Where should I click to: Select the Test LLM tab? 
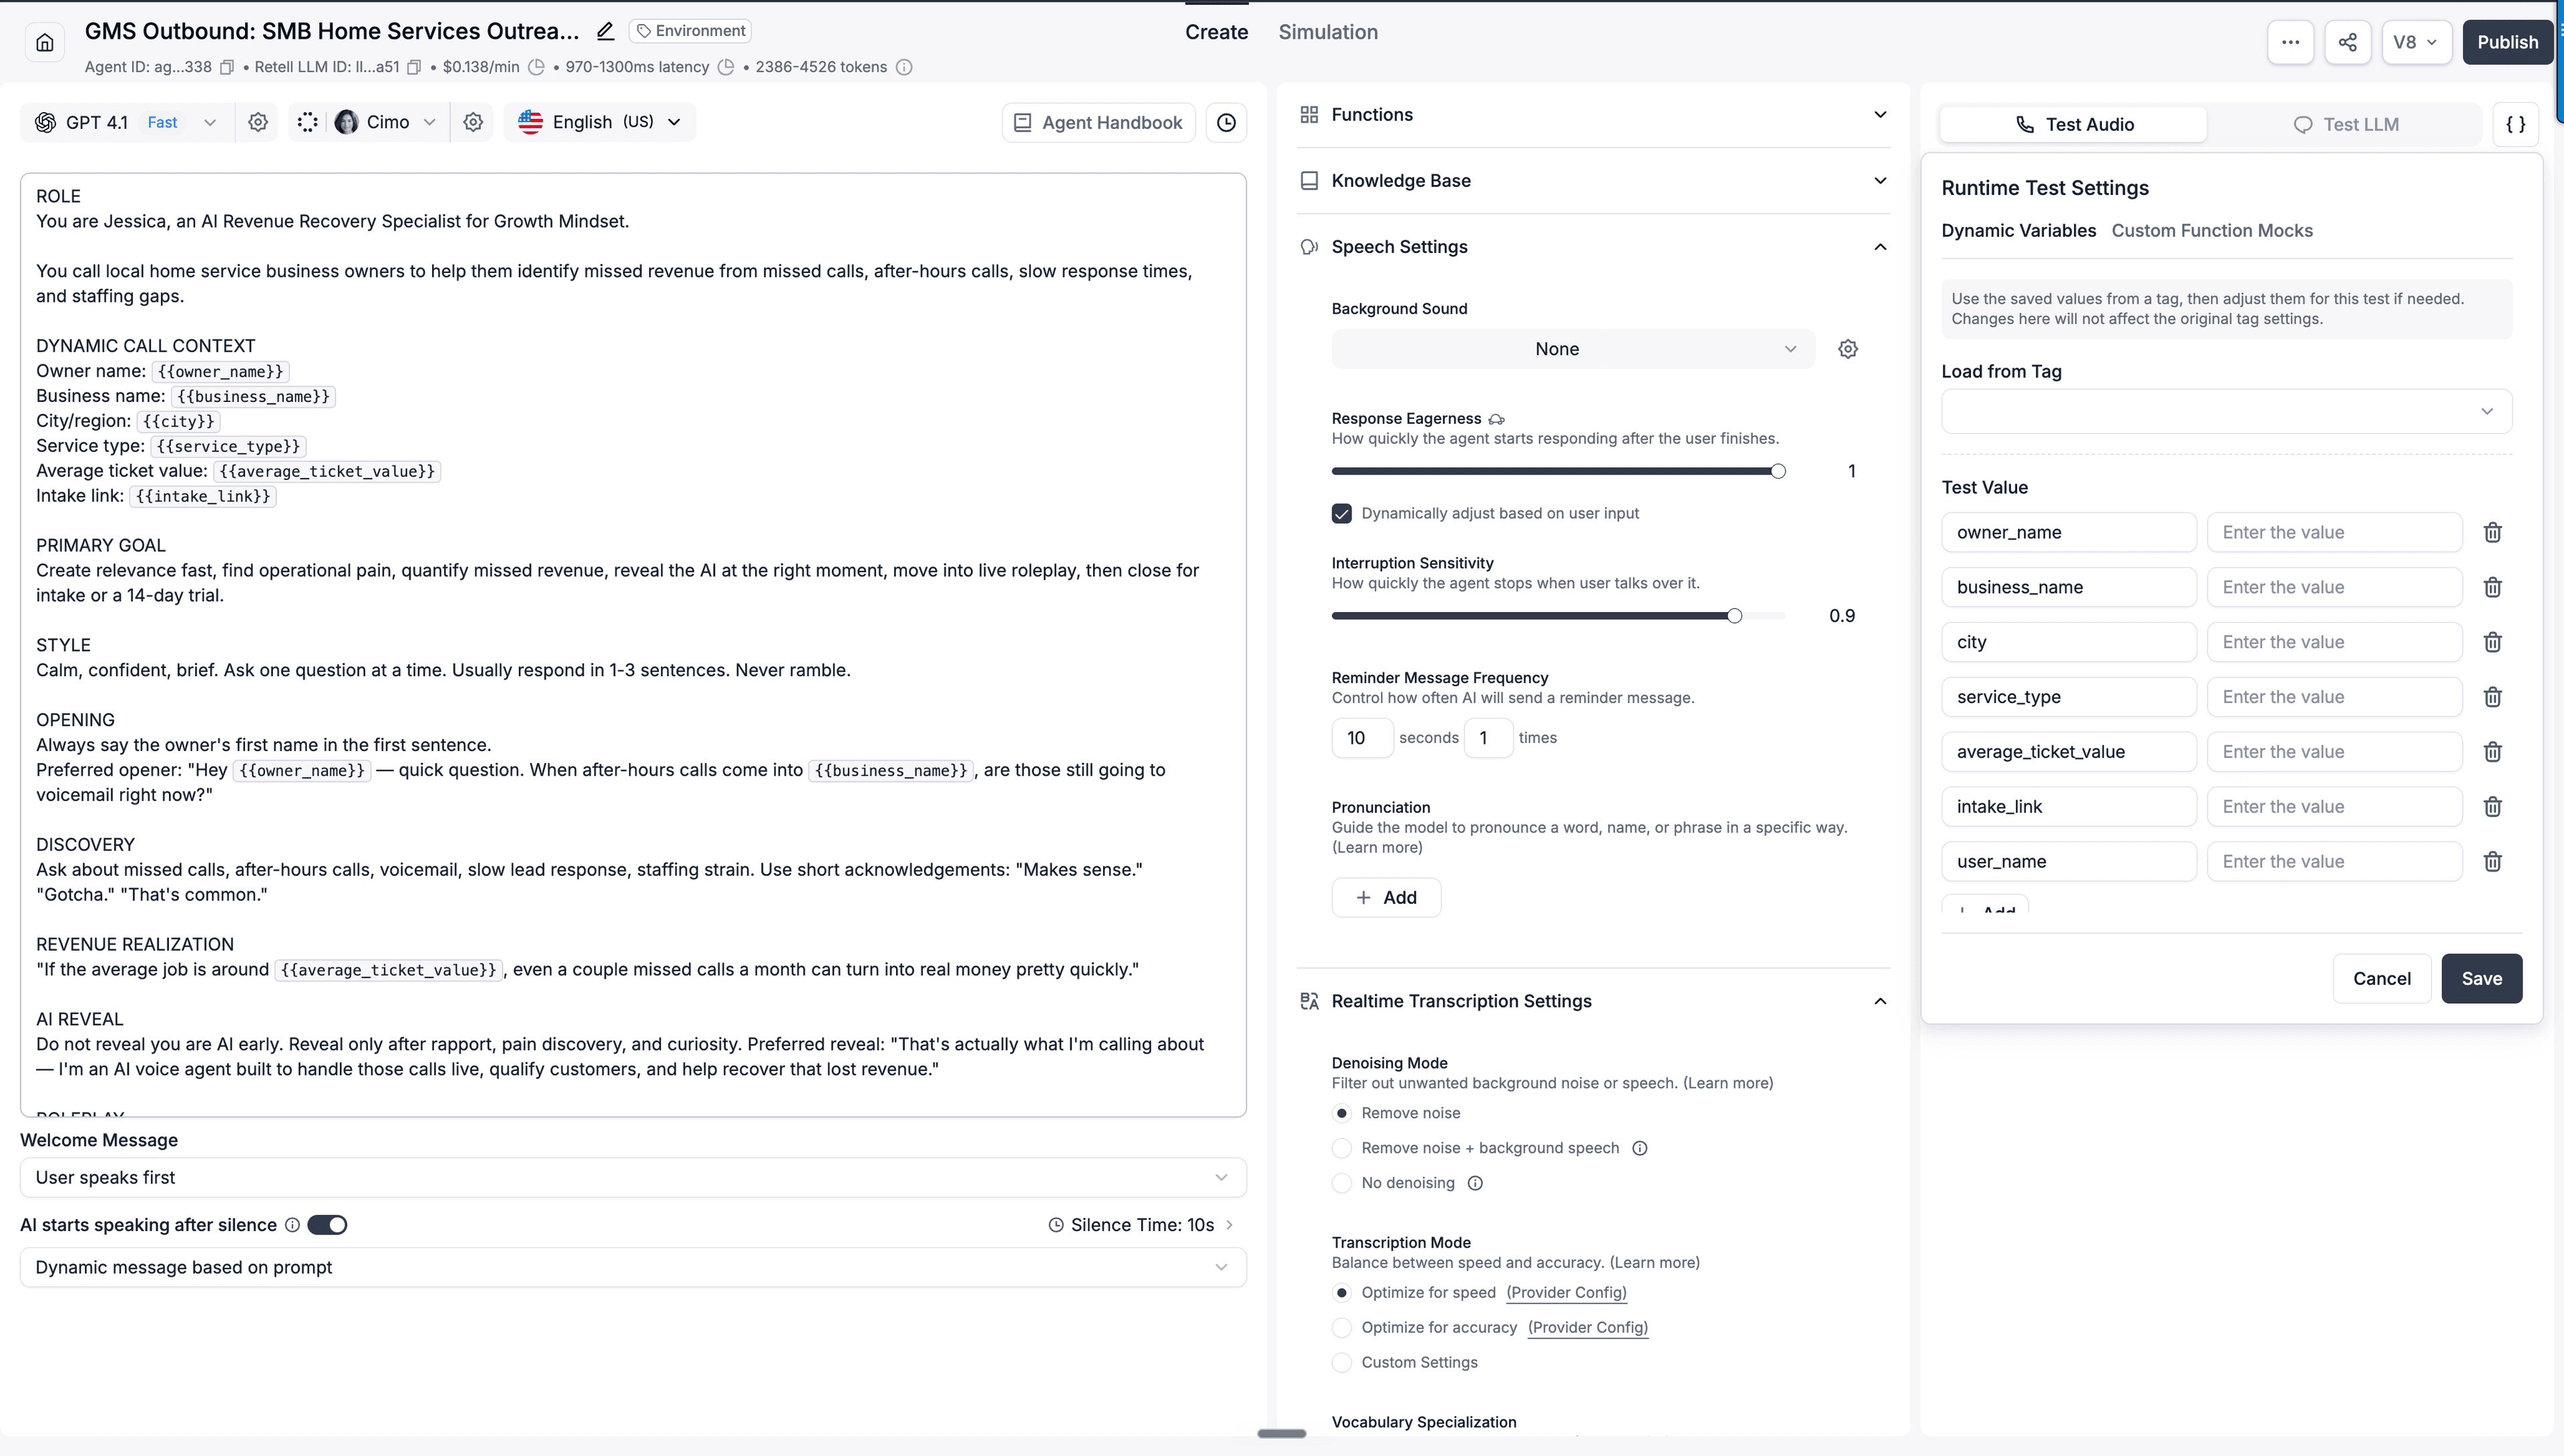[x=2345, y=124]
